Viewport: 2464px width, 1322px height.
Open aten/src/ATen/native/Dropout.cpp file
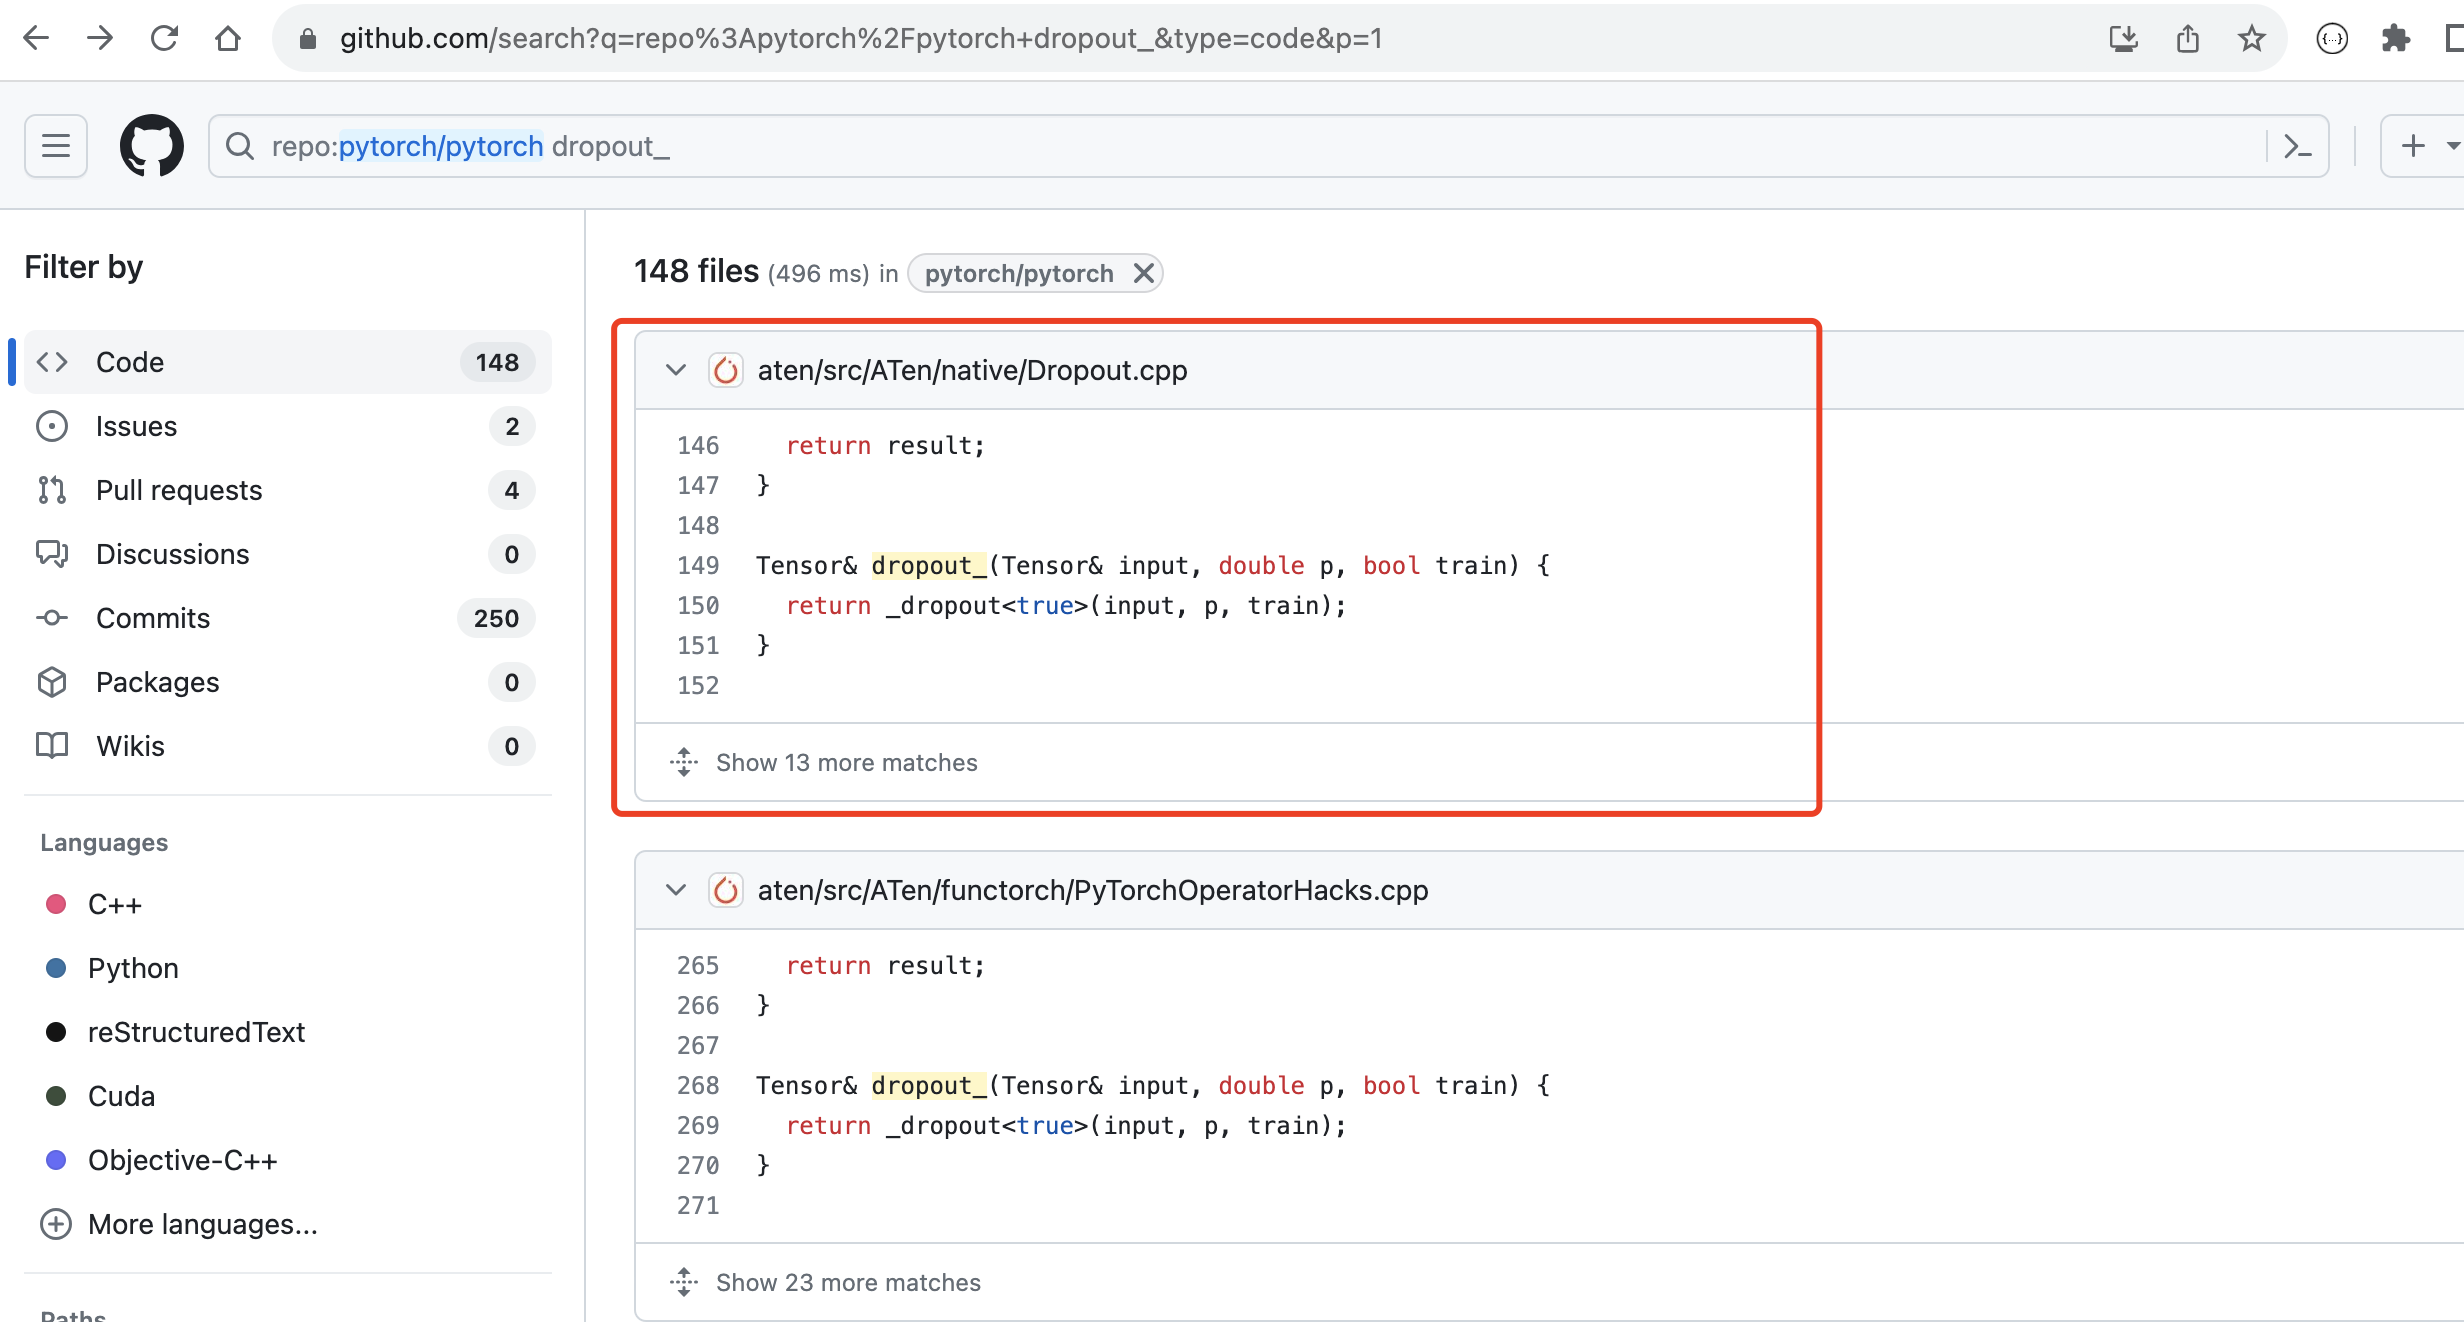tap(973, 370)
